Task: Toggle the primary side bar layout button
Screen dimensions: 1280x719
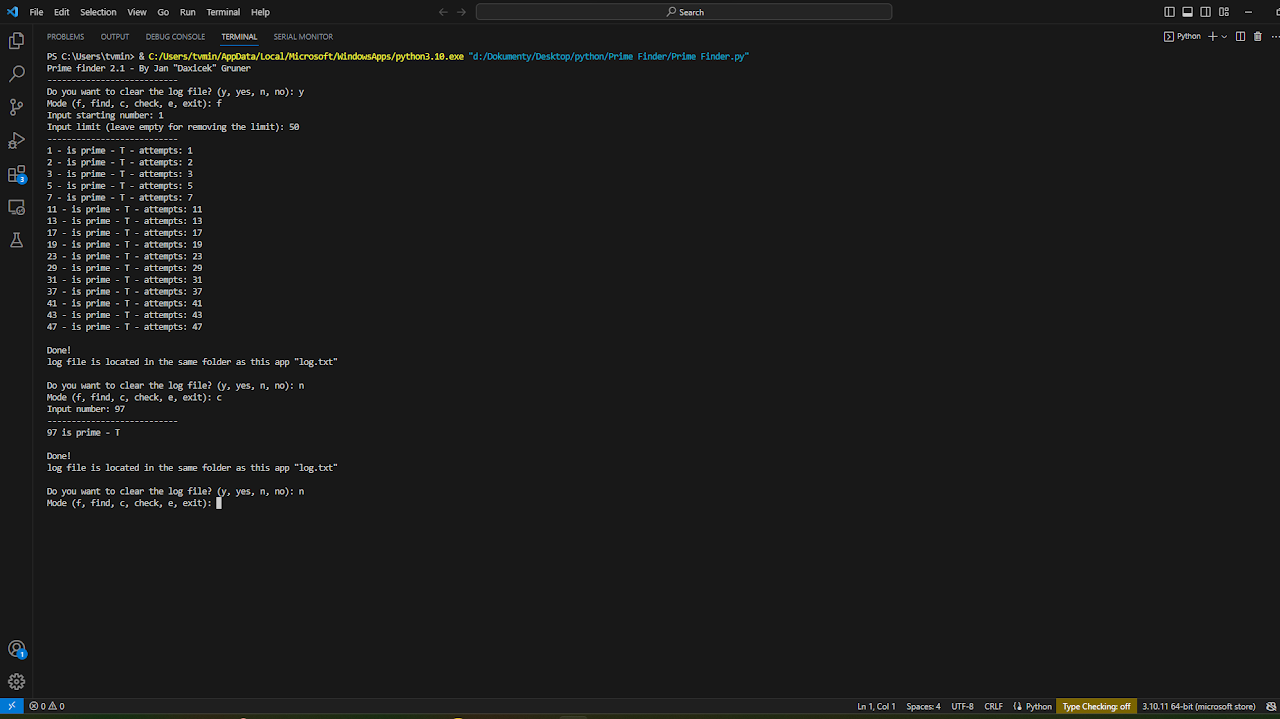Action: coord(1169,12)
